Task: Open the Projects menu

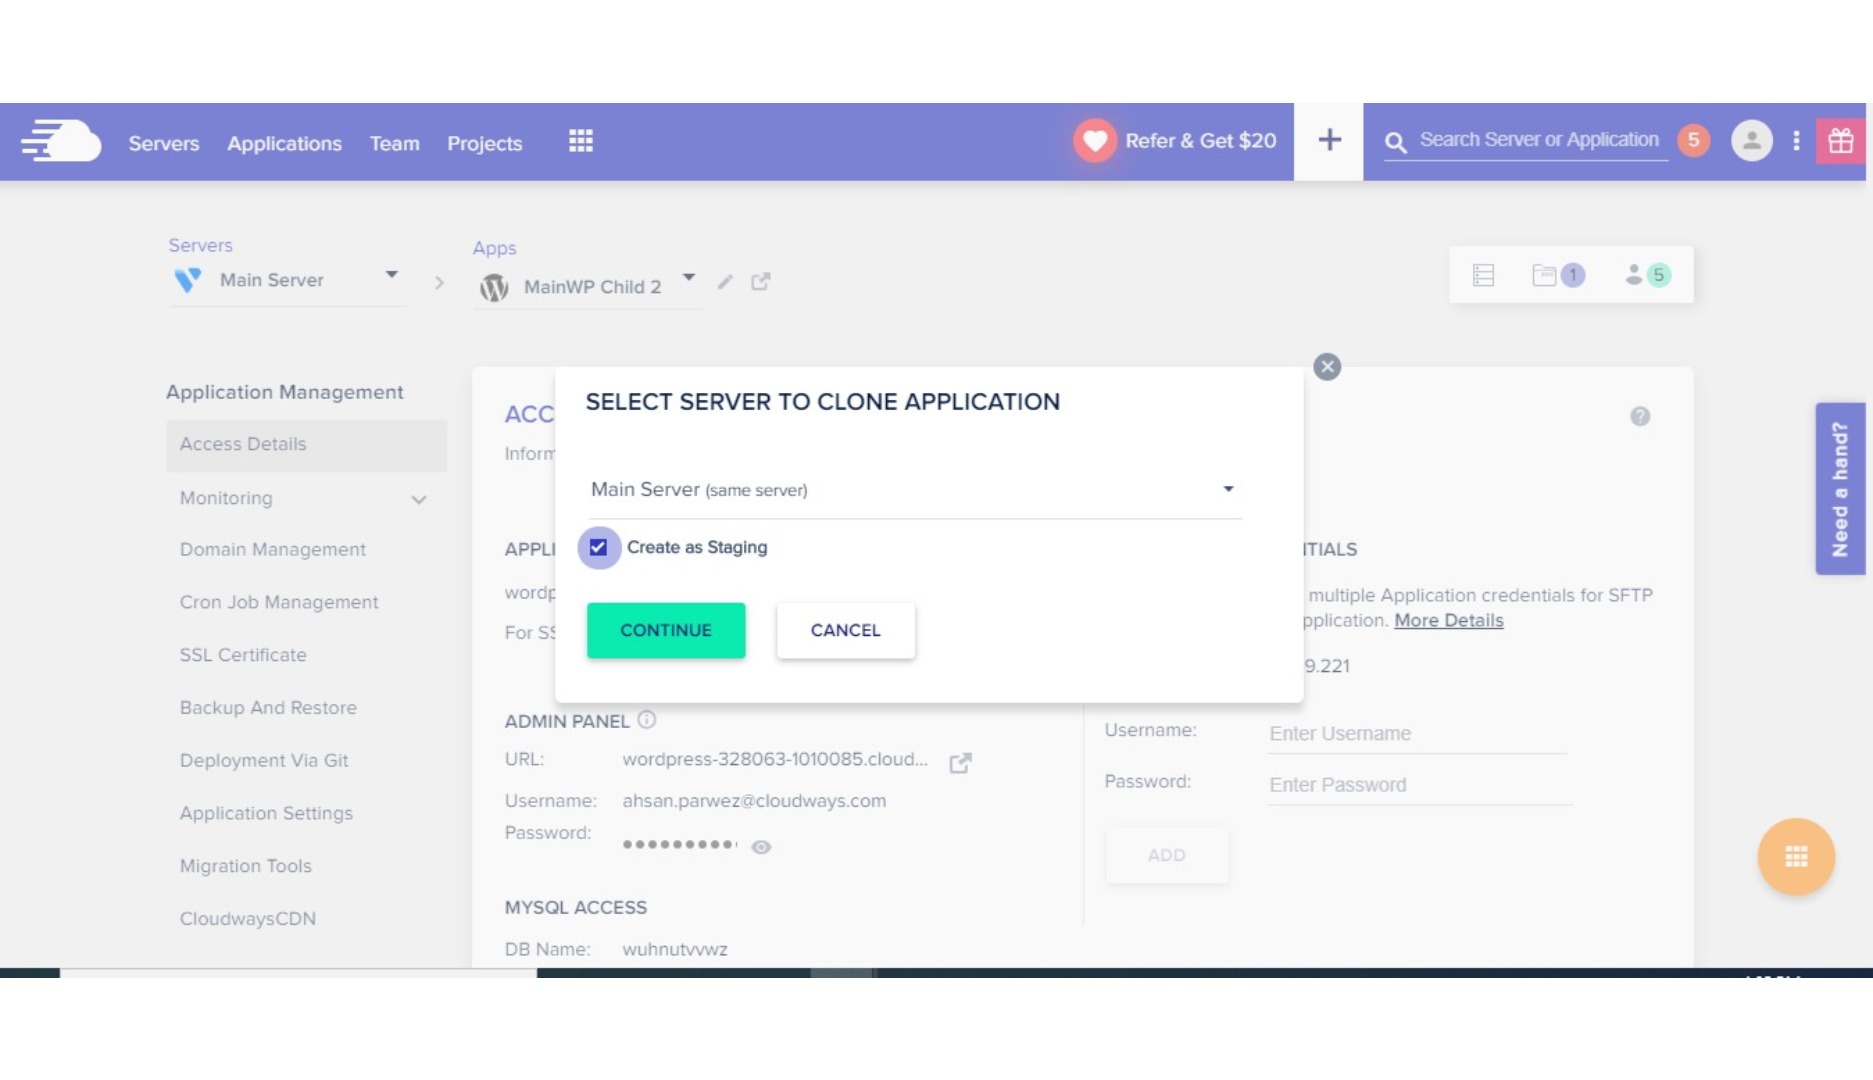Action: pos(485,143)
